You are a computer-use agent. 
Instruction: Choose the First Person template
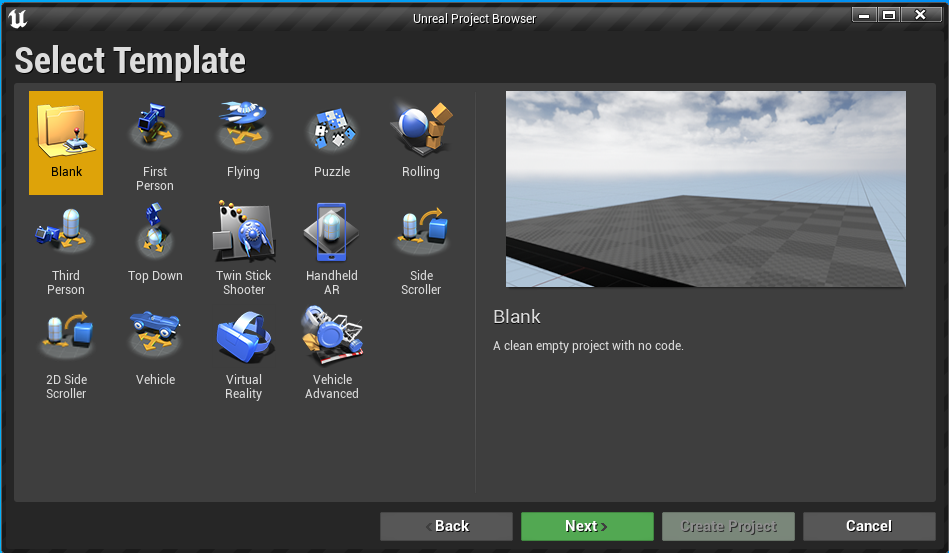(155, 143)
